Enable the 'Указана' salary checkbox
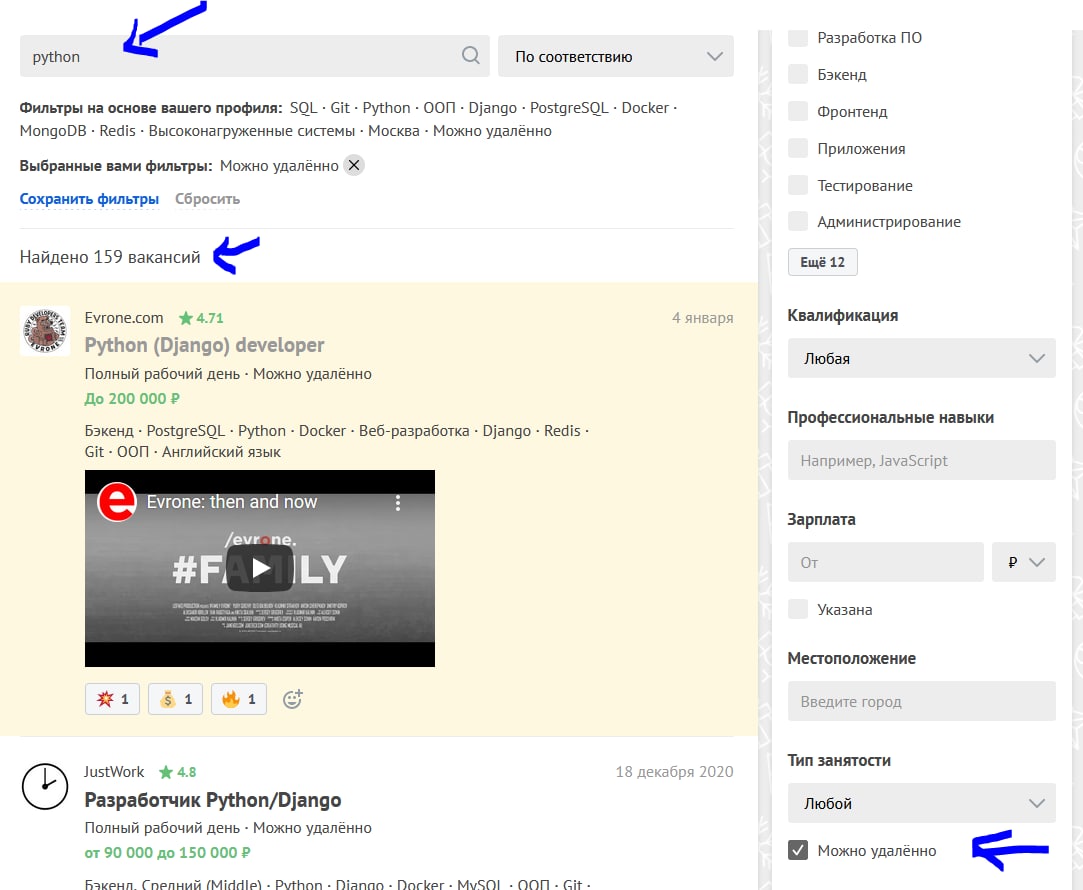The image size is (1083, 890). click(798, 609)
